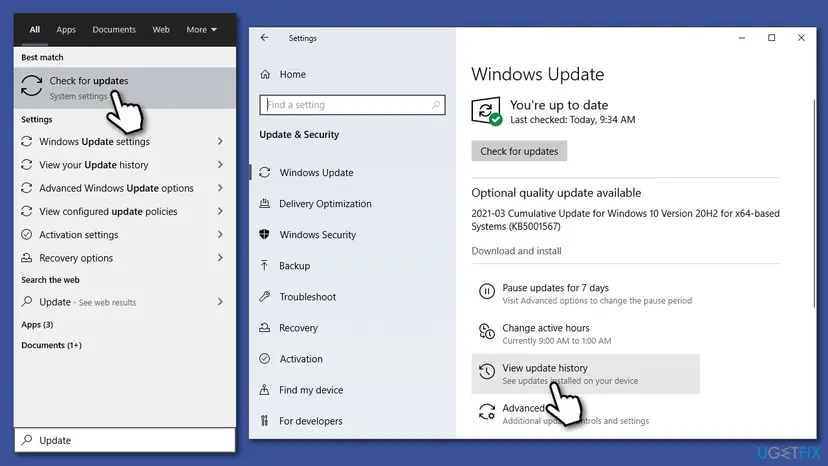Screen dimensions: 828x466
Task: Click the icon beside Recovery options
Action: (x=26, y=258)
